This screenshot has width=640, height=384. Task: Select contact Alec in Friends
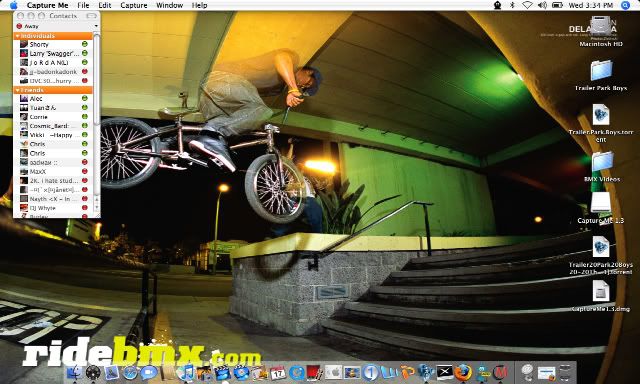pyautogui.click(x=53, y=98)
